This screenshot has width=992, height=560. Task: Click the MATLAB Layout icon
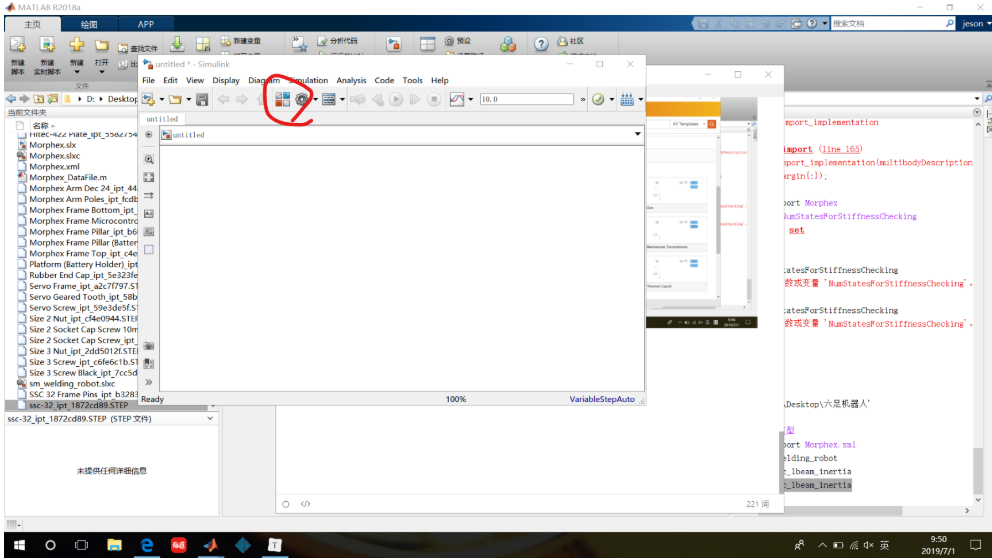point(428,44)
